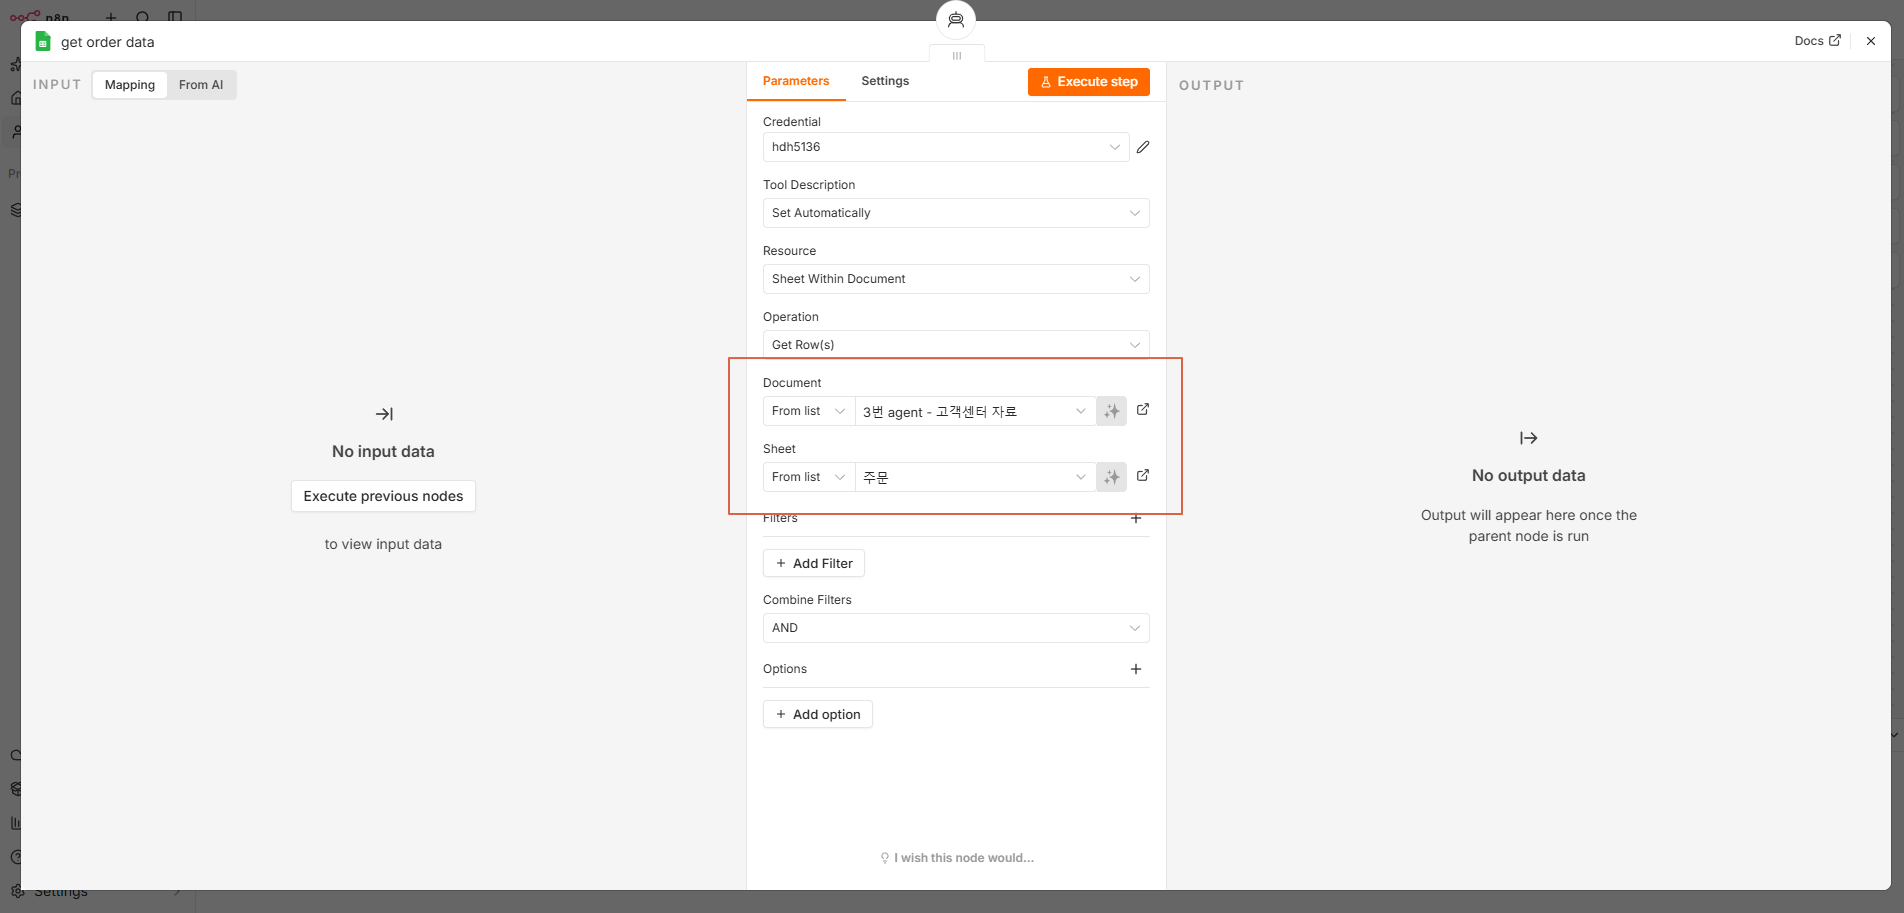Select the Mapping input view
The width and height of the screenshot is (1904, 913).
click(x=130, y=85)
